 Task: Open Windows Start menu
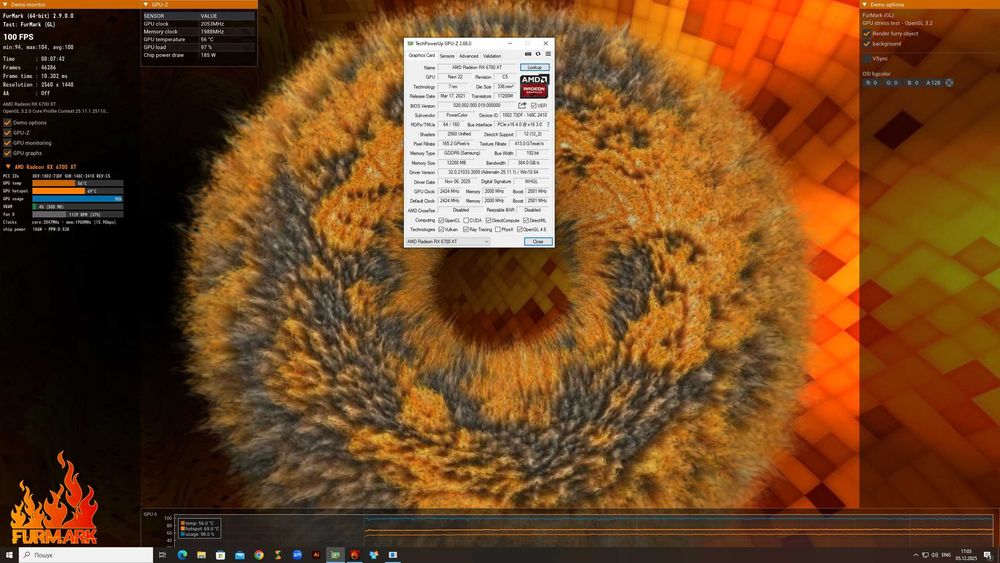pyautogui.click(x=9, y=555)
